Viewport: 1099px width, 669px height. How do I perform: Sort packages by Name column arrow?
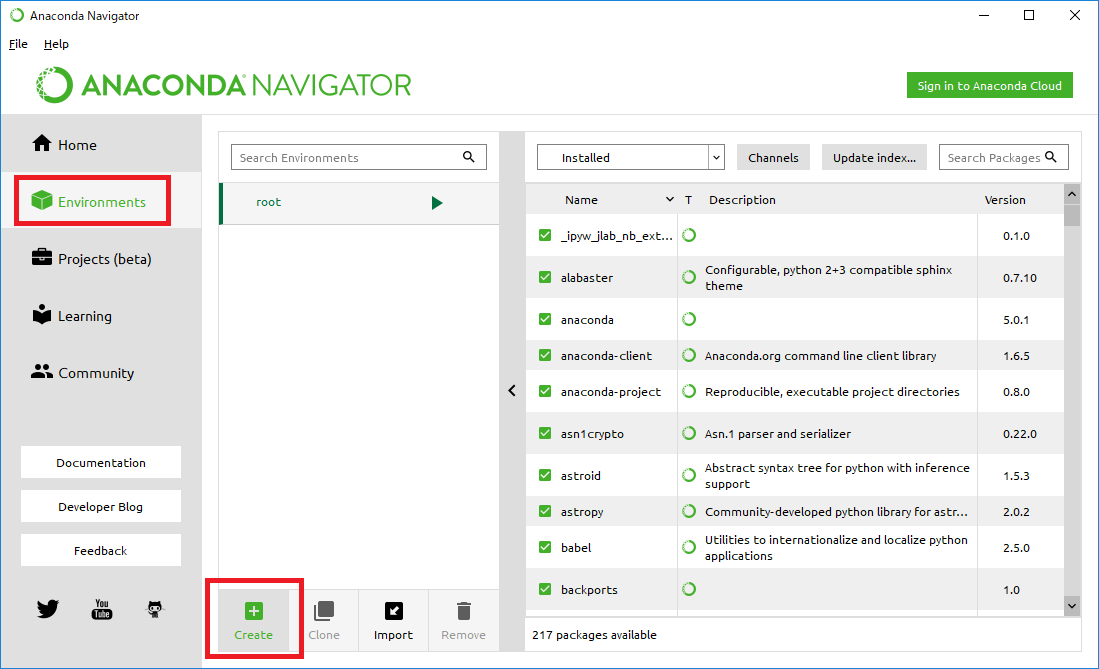pos(669,200)
